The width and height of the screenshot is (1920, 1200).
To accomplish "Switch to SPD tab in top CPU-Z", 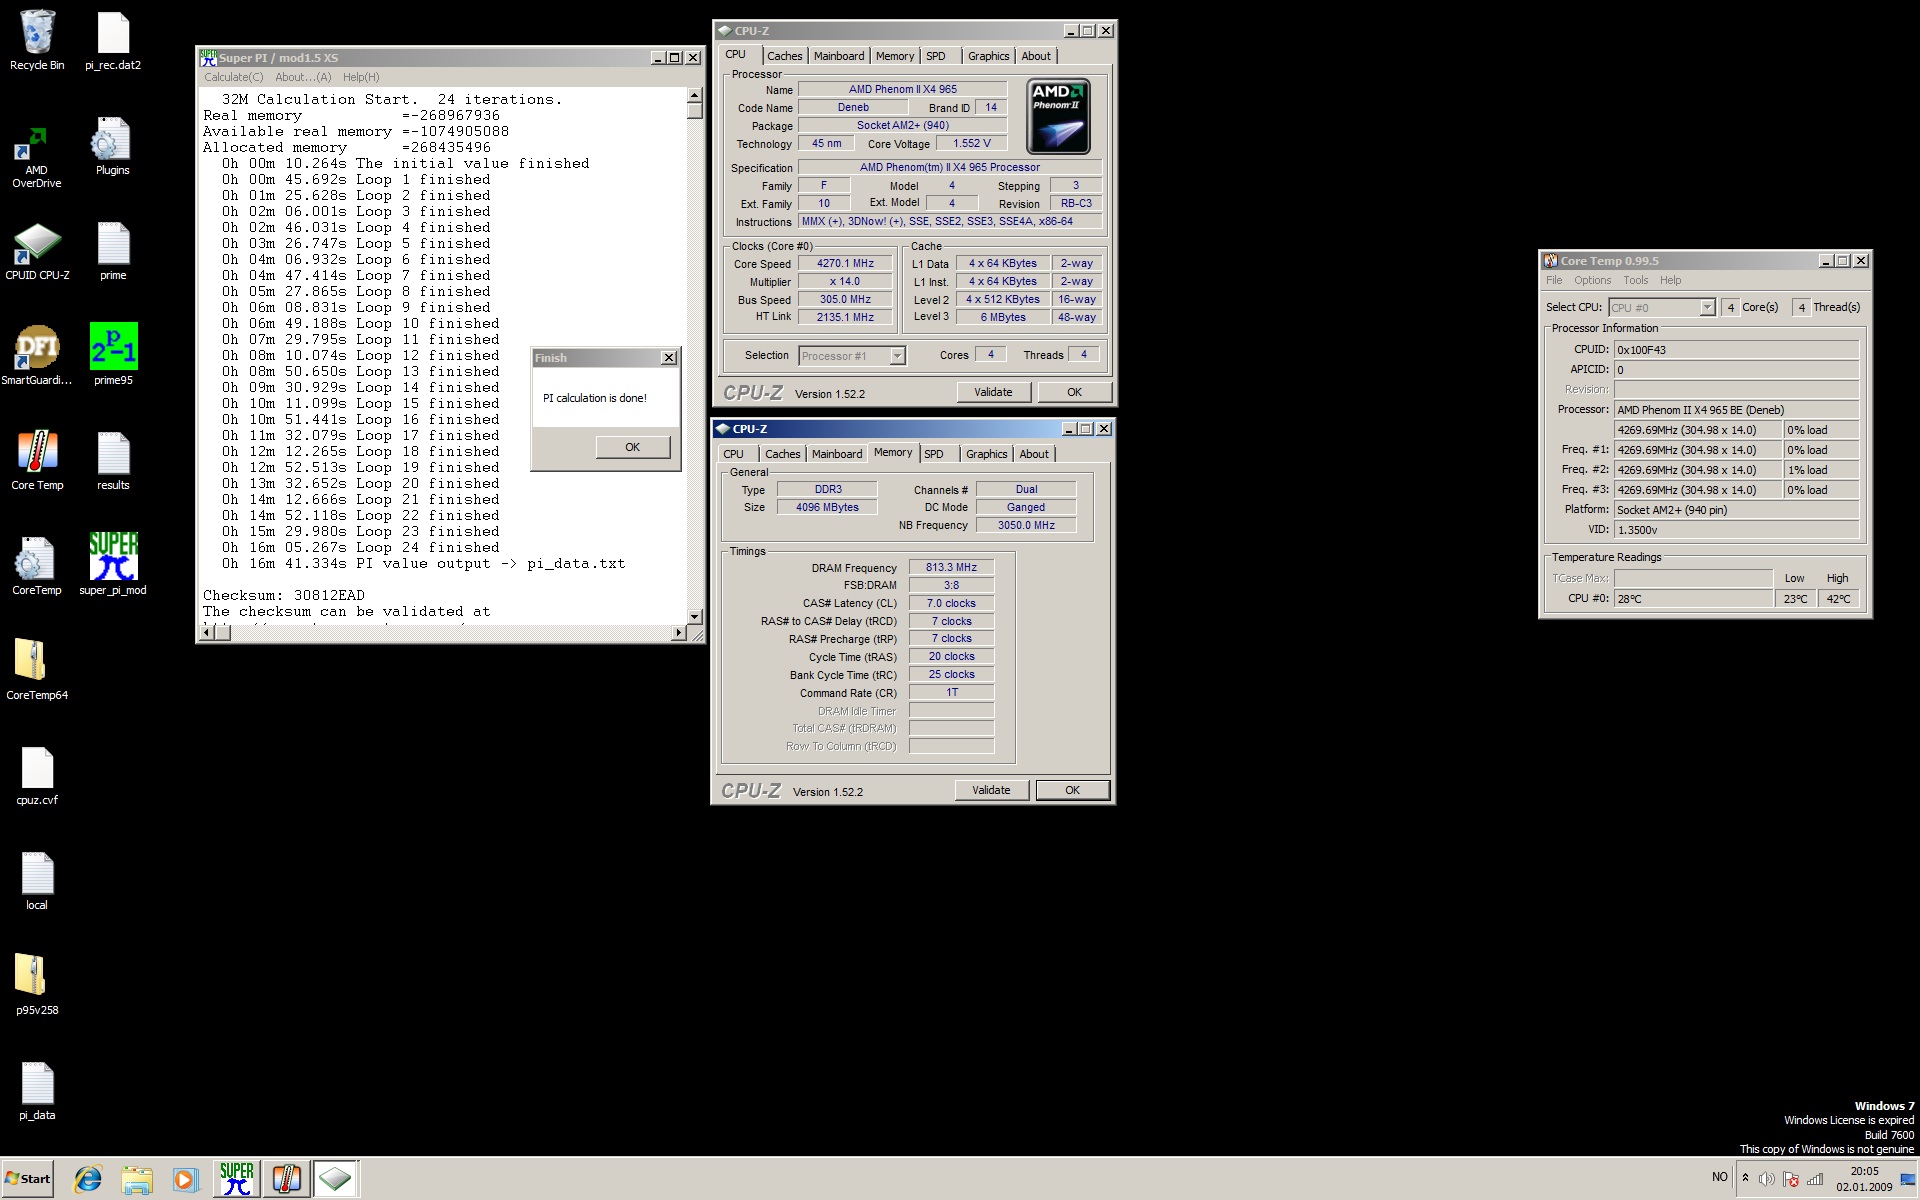I will (936, 56).
